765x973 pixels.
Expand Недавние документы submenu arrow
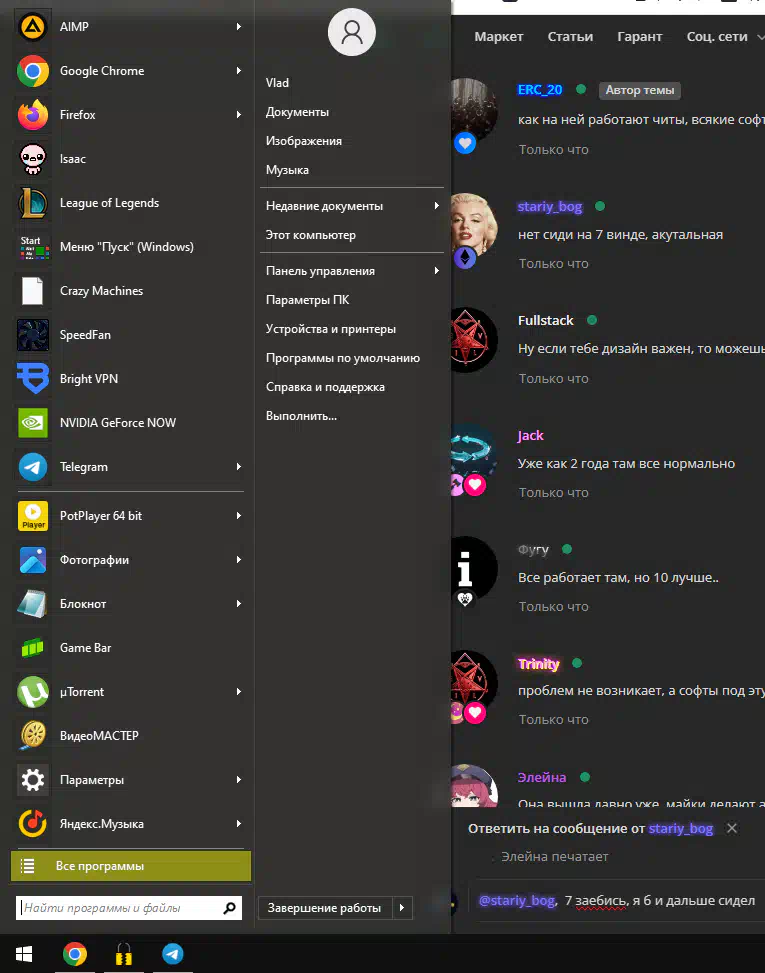437,206
